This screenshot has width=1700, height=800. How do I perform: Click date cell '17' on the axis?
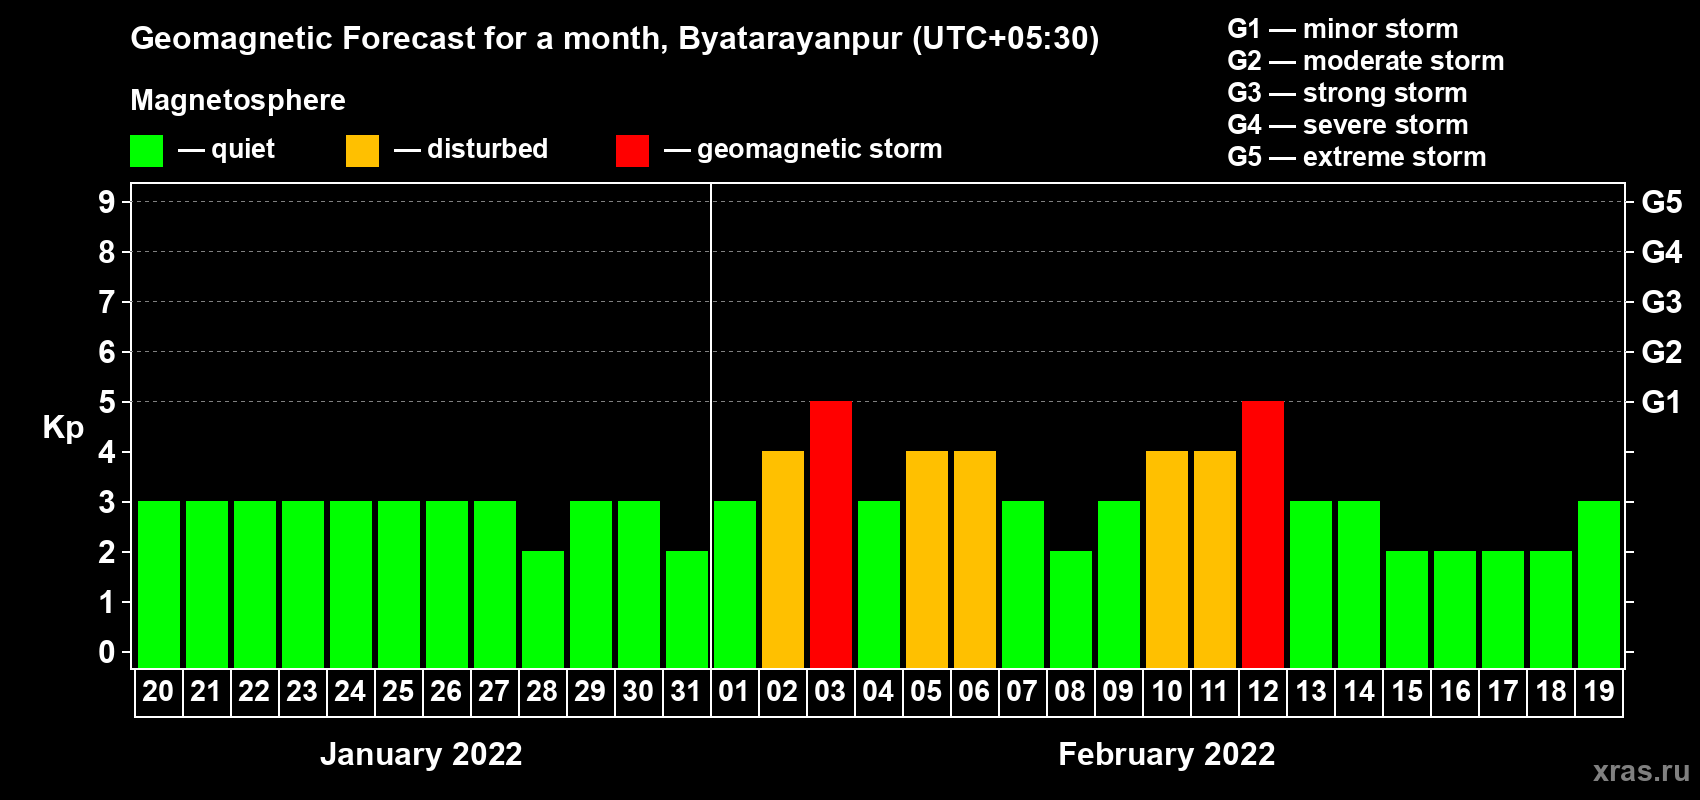click(x=1503, y=692)
